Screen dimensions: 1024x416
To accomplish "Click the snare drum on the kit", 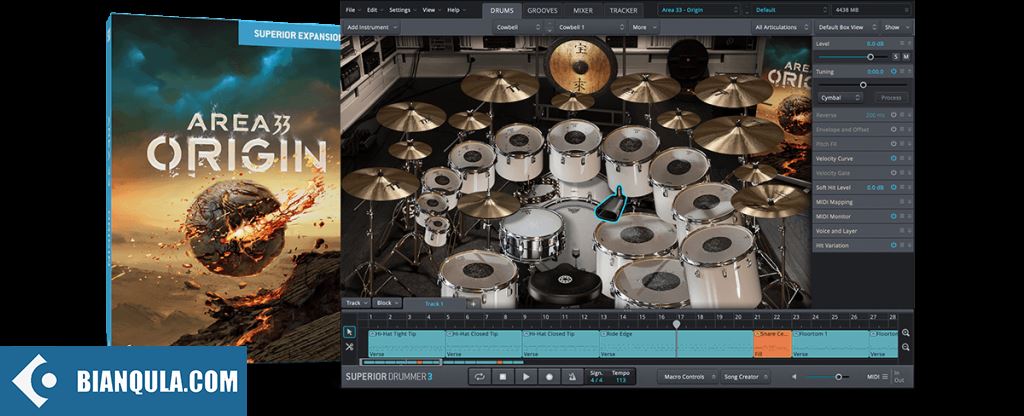I will tap(532, 234).
